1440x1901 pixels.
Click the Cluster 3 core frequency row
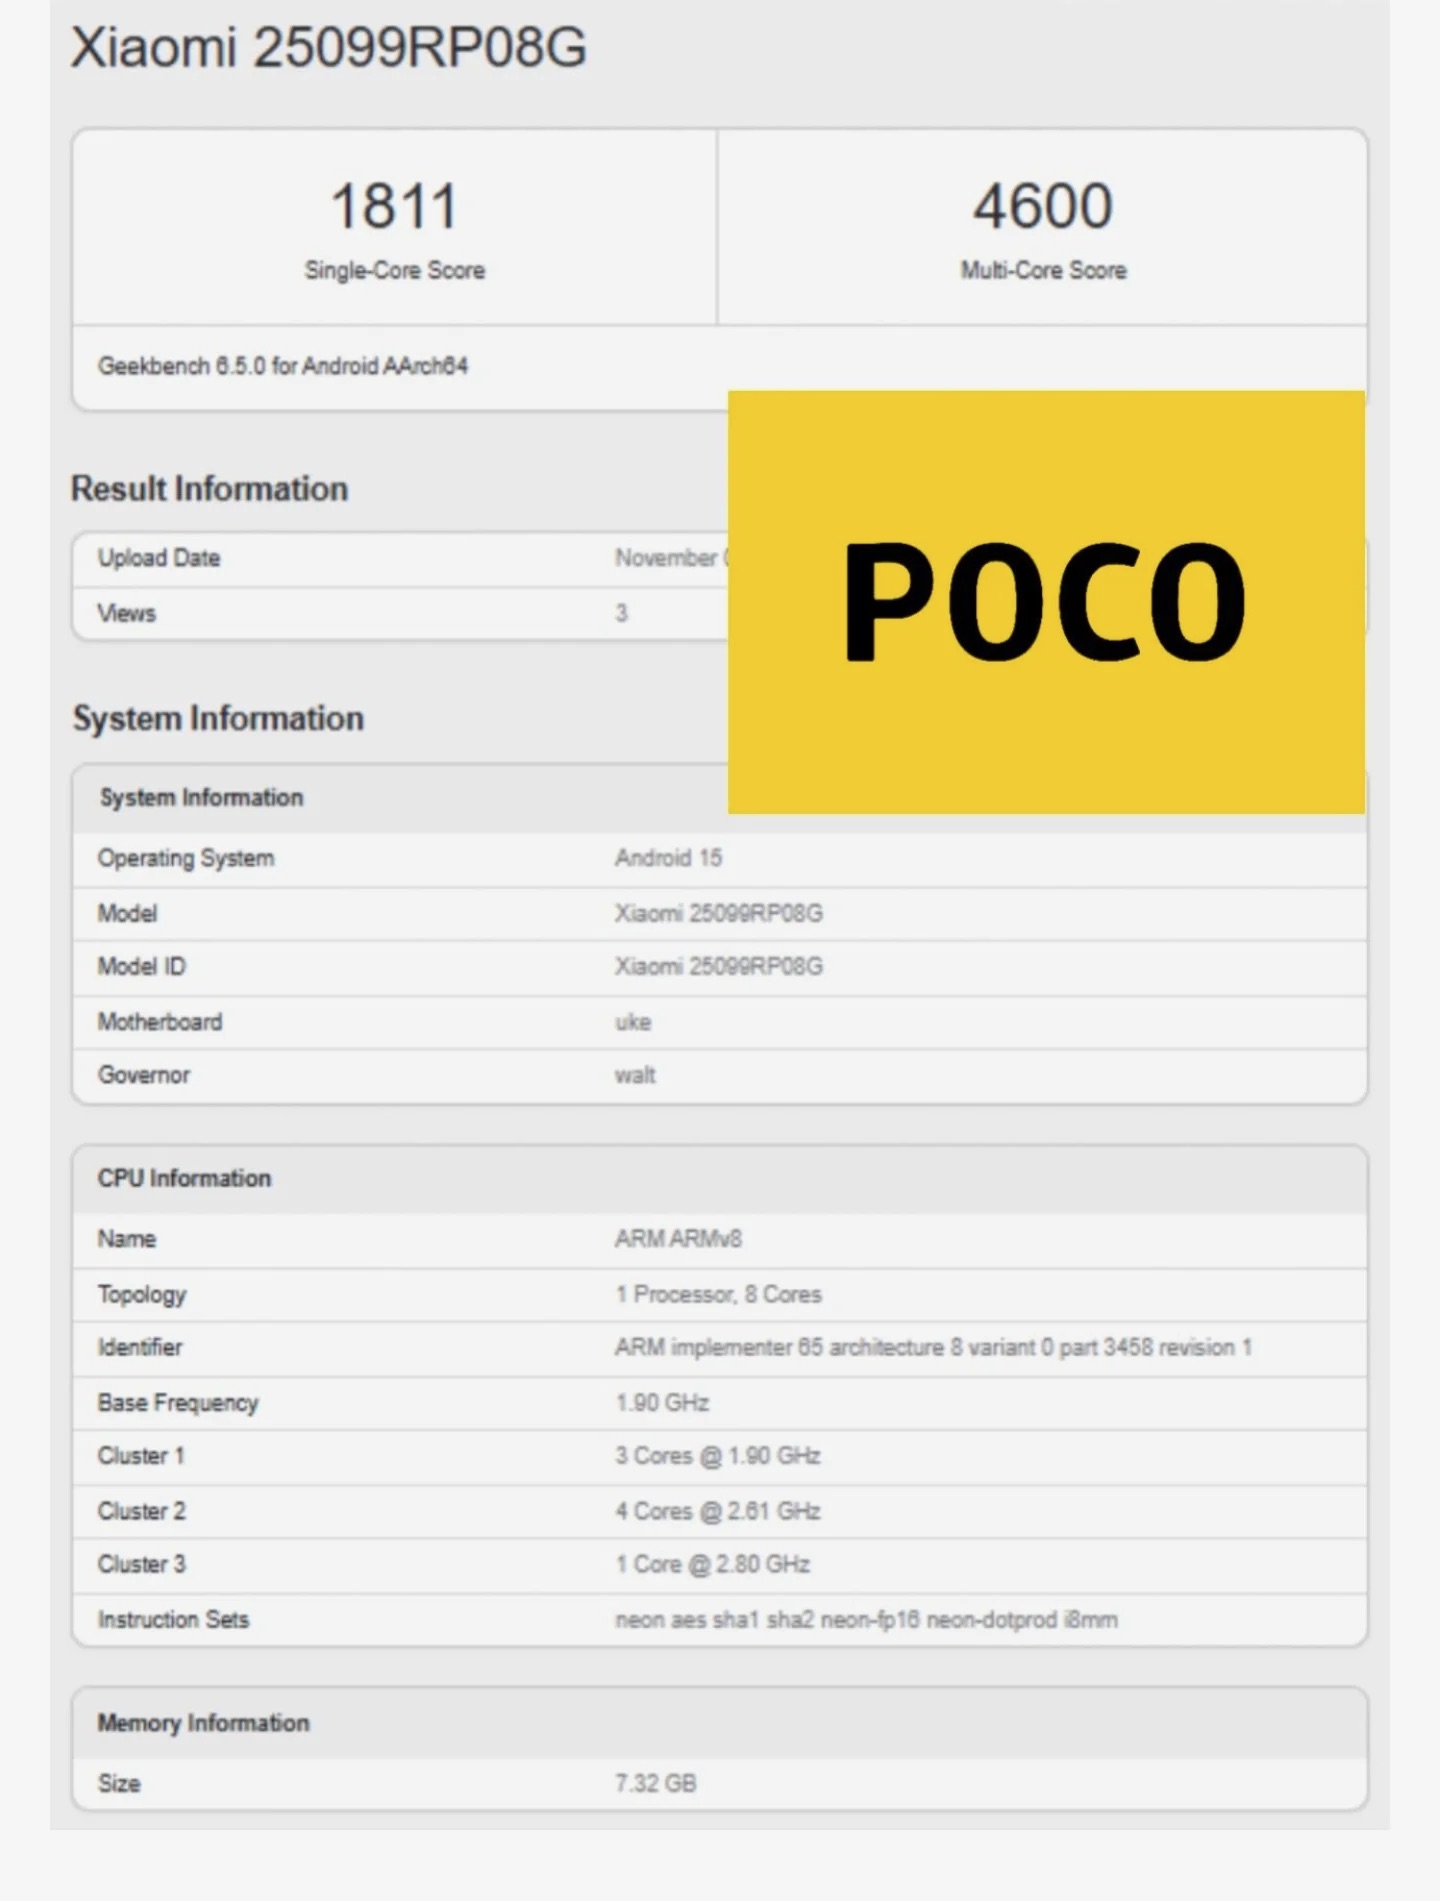720,1564
